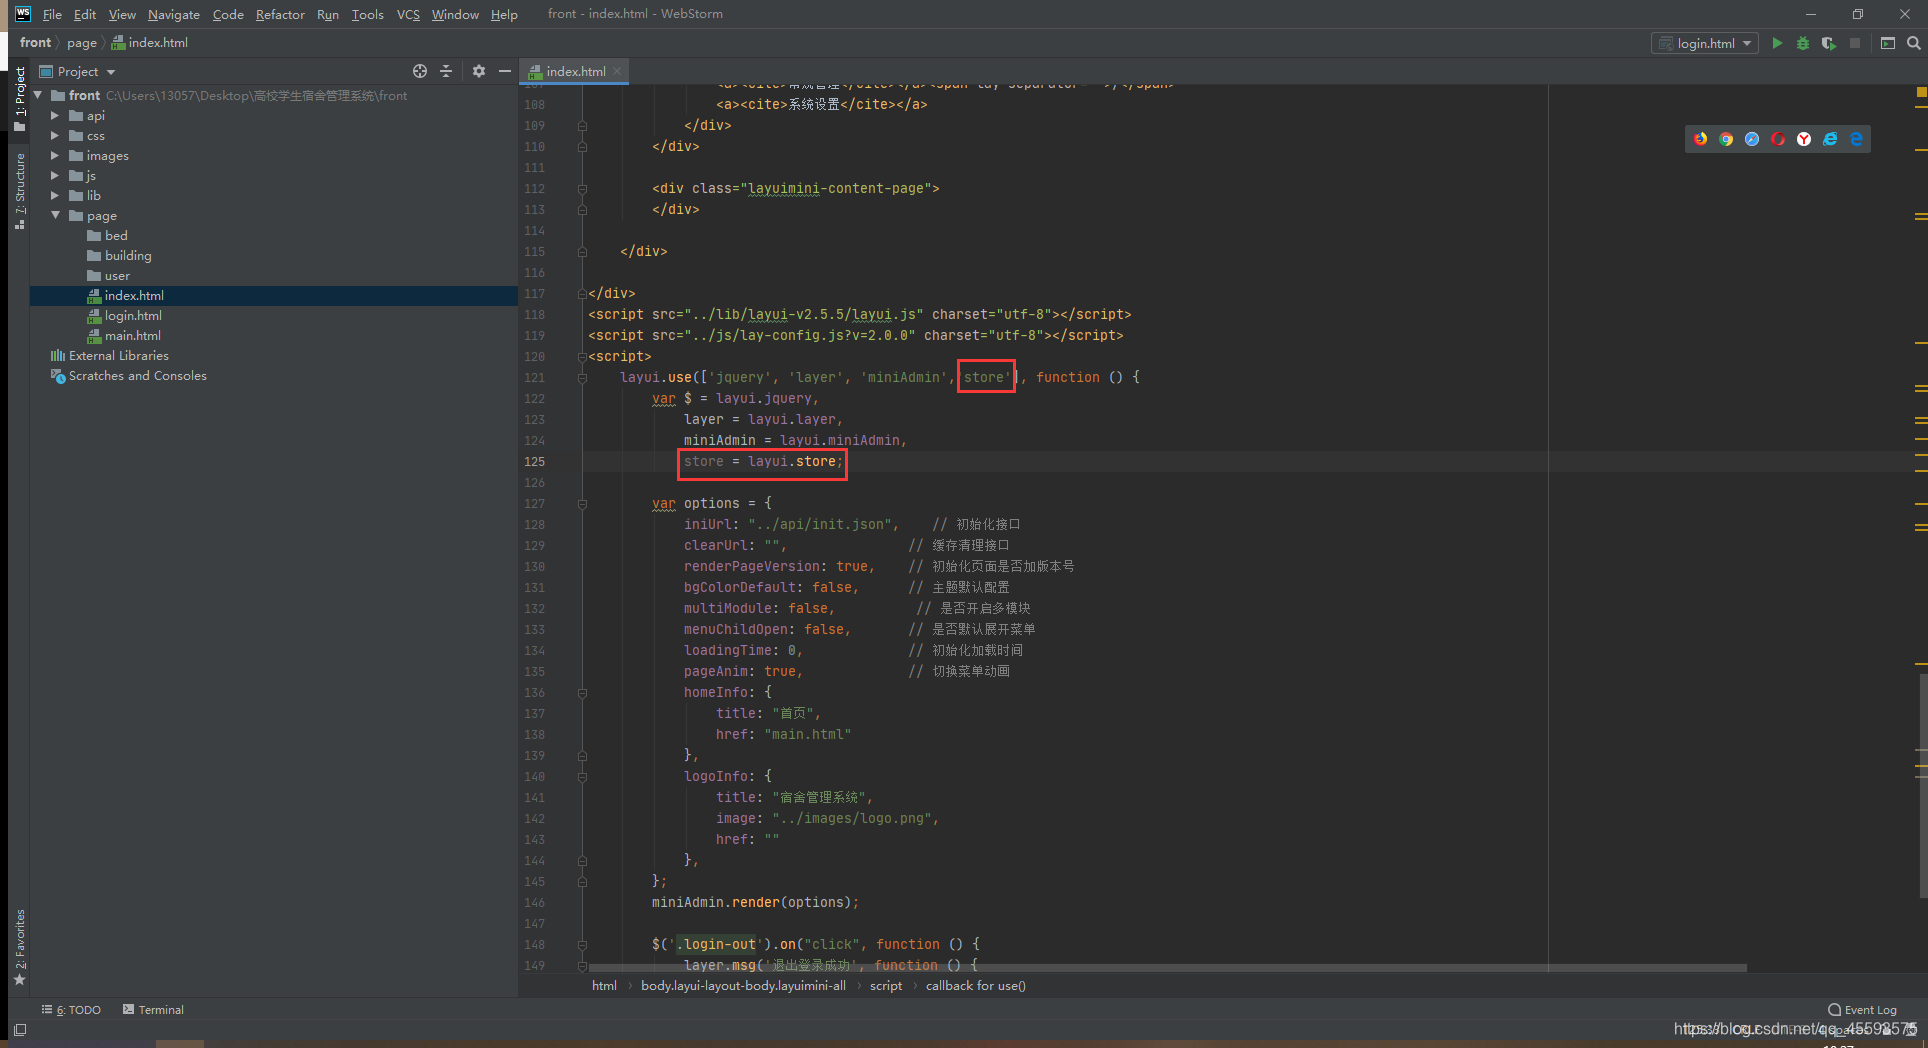
Task: Open page in Internet Explorer
Action: [1830, 139]
